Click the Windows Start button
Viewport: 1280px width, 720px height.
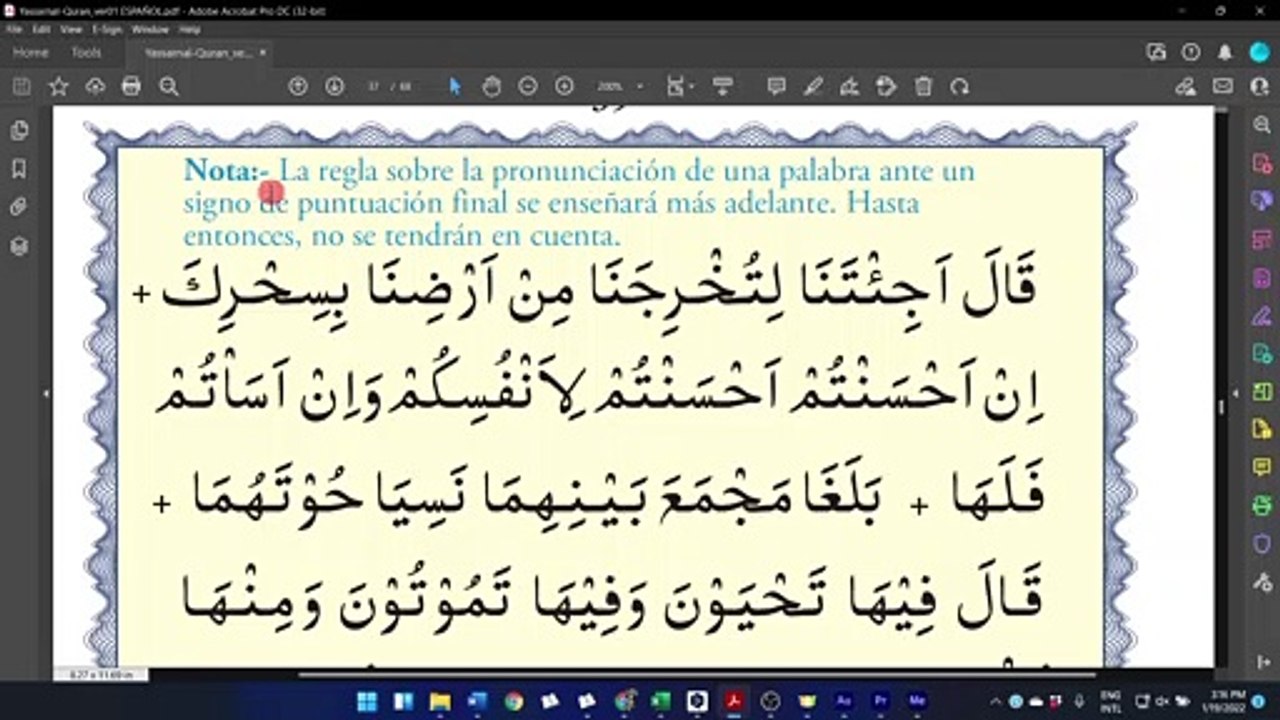pyautogui.click(x=367, y=701)
